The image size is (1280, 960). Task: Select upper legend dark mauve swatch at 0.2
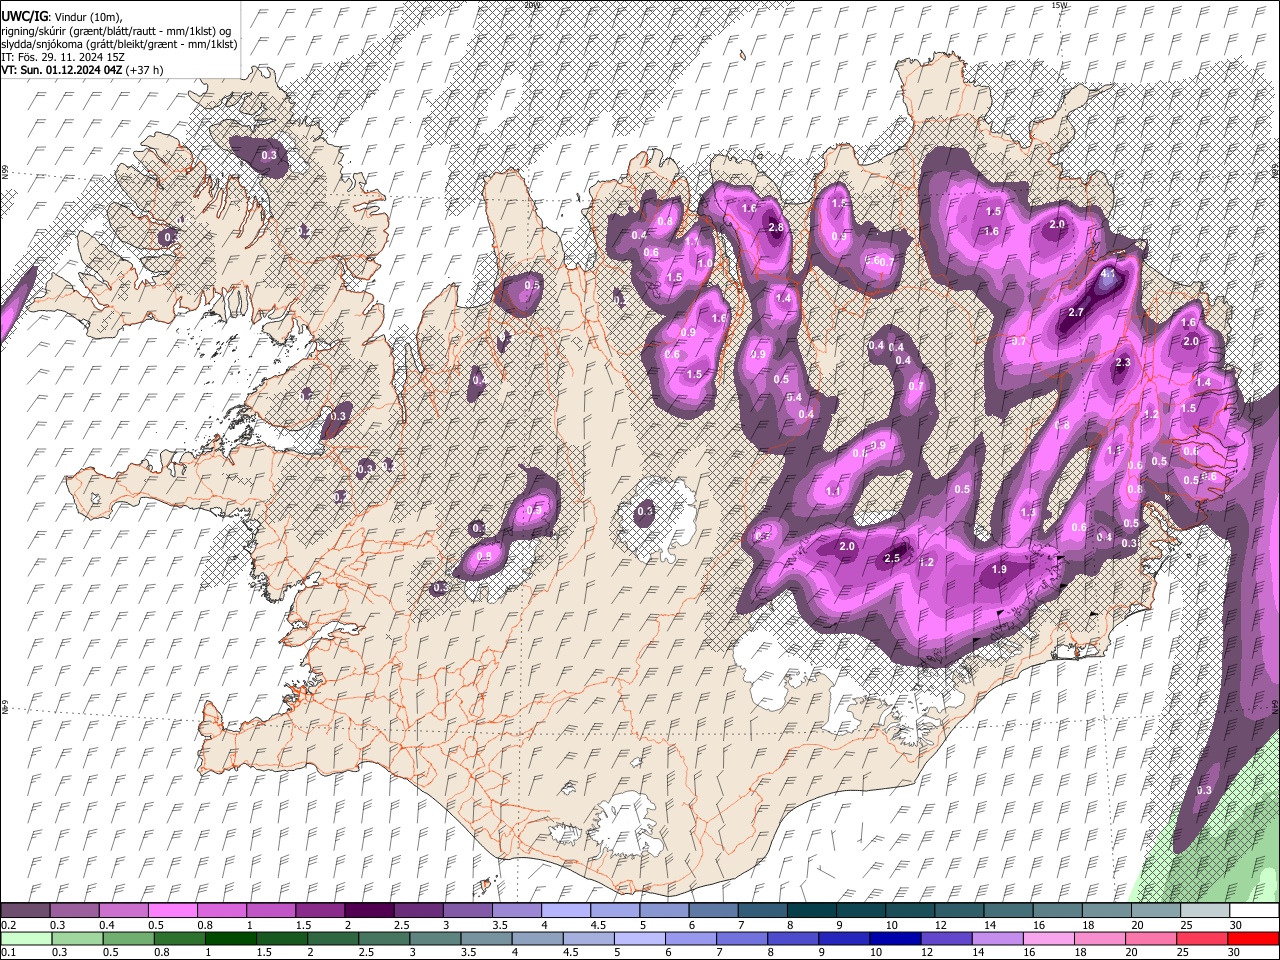point(25,911)
